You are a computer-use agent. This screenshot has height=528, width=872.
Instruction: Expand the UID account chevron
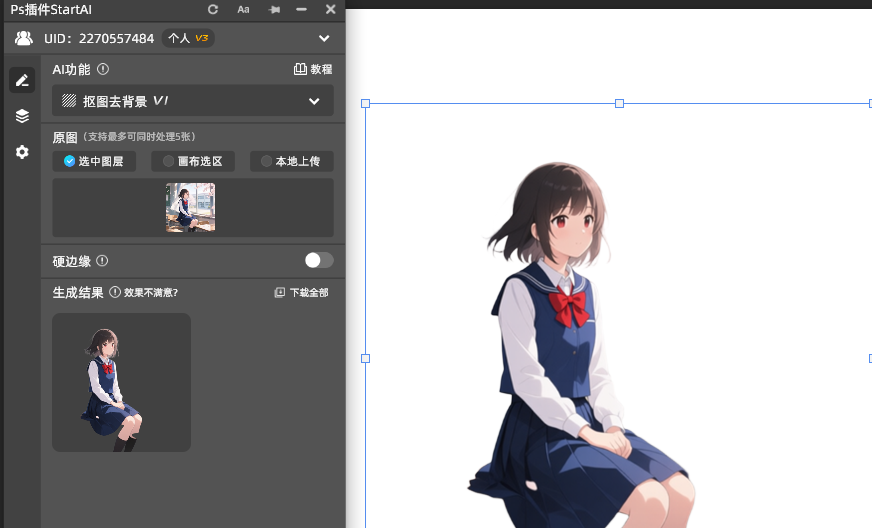[x=324, y=38]
